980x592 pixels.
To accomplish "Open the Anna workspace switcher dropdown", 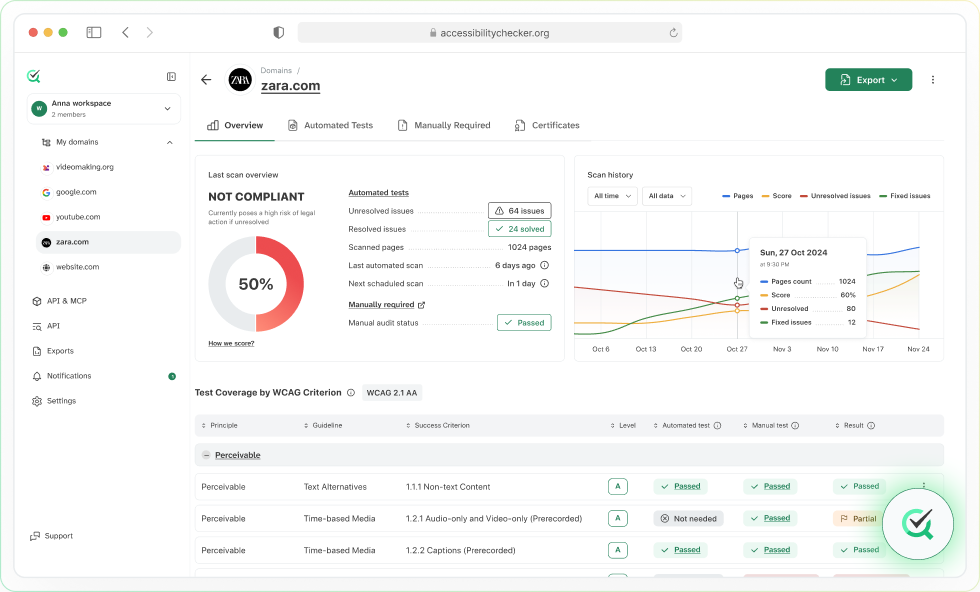I will coord(104,109).
